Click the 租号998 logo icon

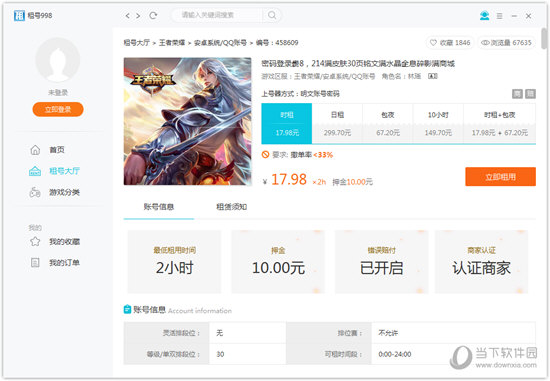(19, 15)
